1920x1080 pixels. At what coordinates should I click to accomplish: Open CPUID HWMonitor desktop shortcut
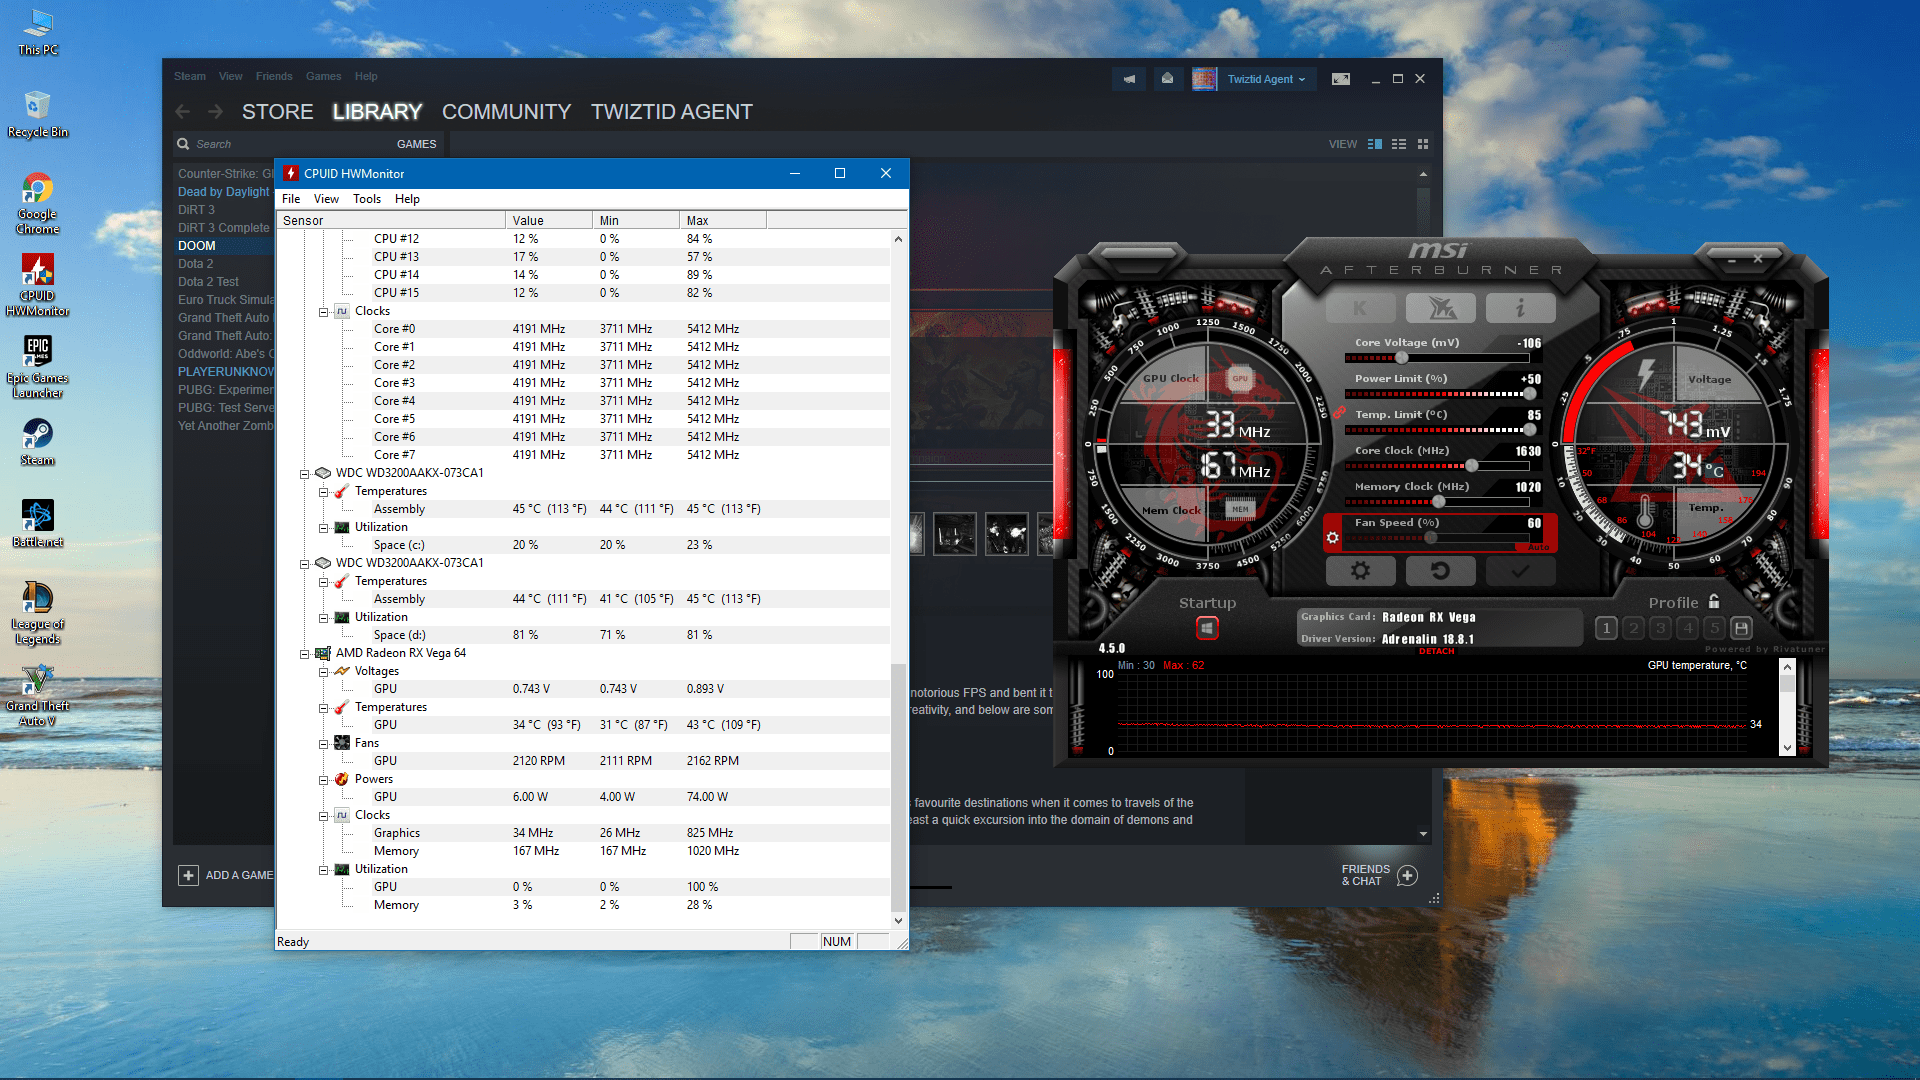[x=37, y=284]
